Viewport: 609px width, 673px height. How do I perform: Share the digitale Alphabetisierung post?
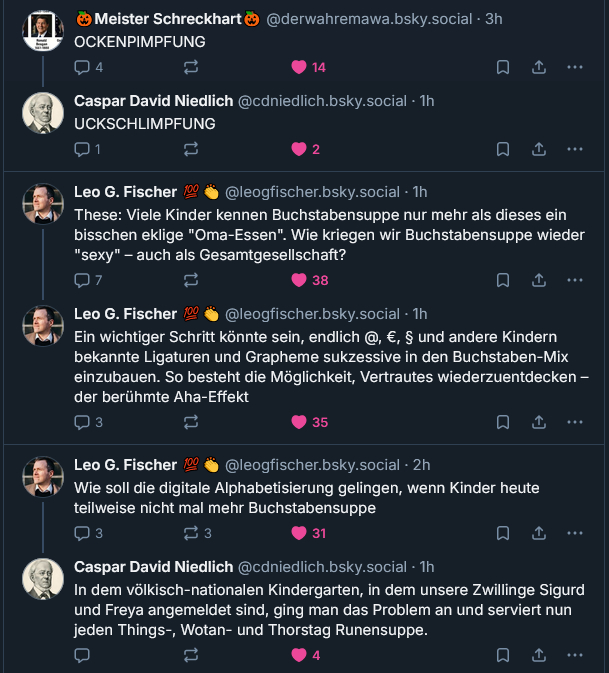coord(538,533)
